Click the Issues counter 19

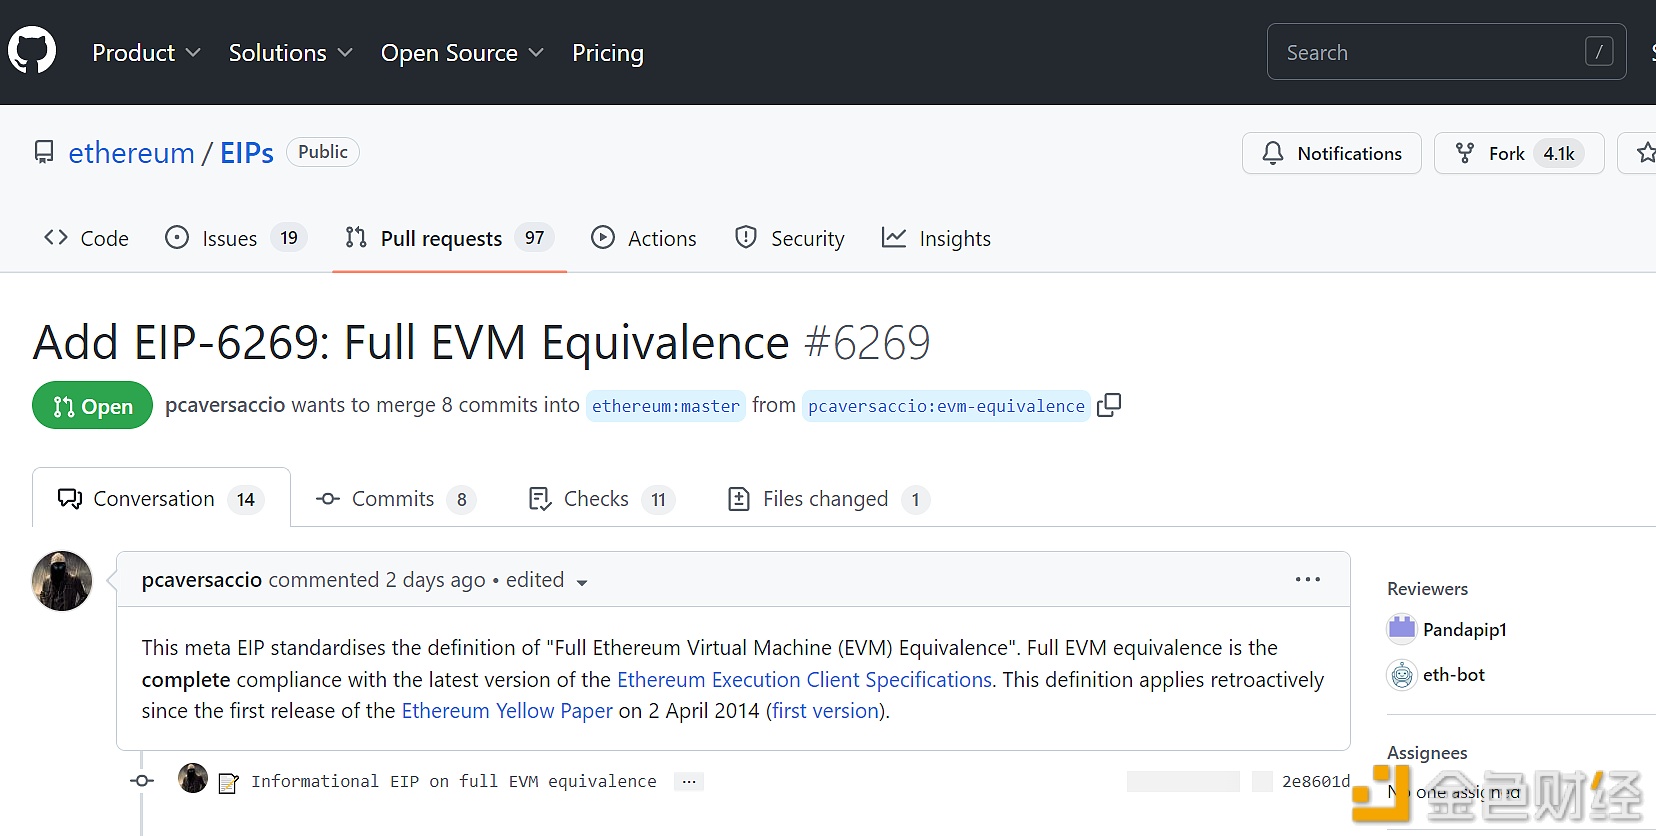point(289,238)
